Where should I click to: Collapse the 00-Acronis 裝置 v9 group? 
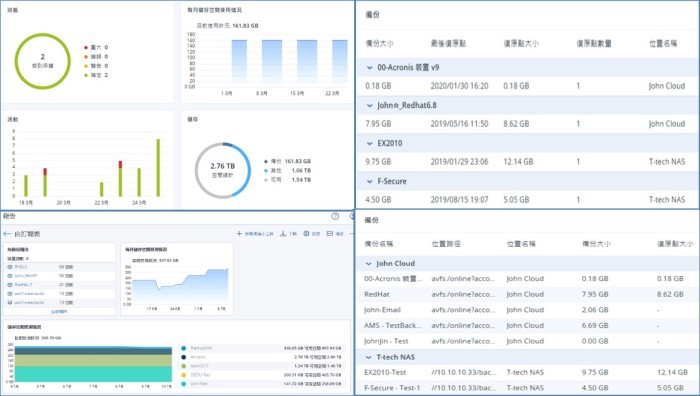point(370,68)
